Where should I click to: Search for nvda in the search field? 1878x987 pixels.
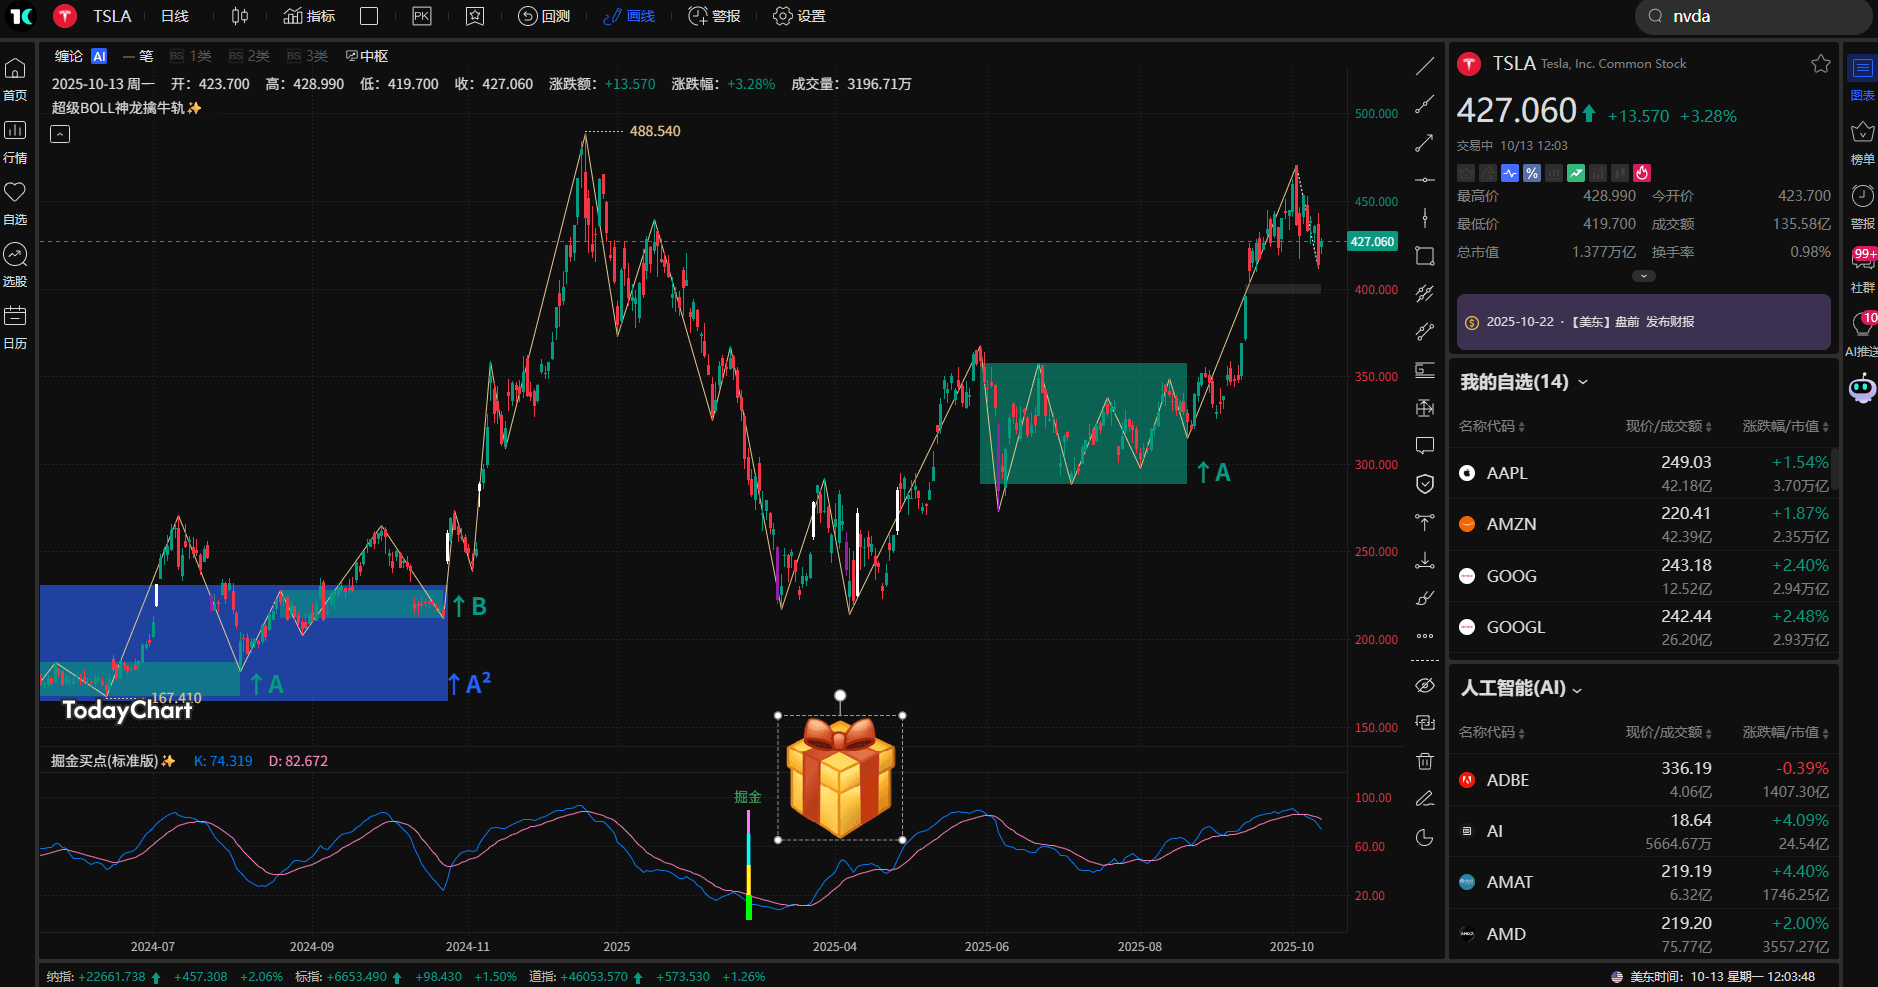(x=1754, y=16)
